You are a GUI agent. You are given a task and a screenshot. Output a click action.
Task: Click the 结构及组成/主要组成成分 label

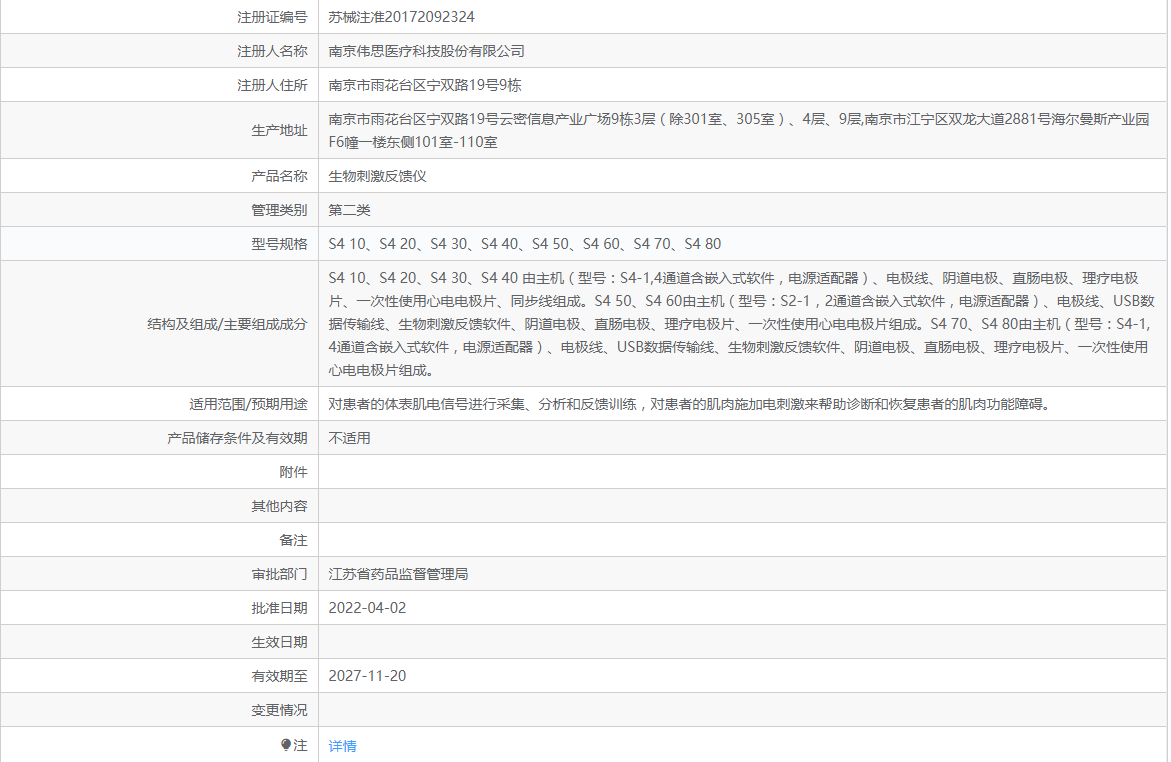click(x=227, y=323)
